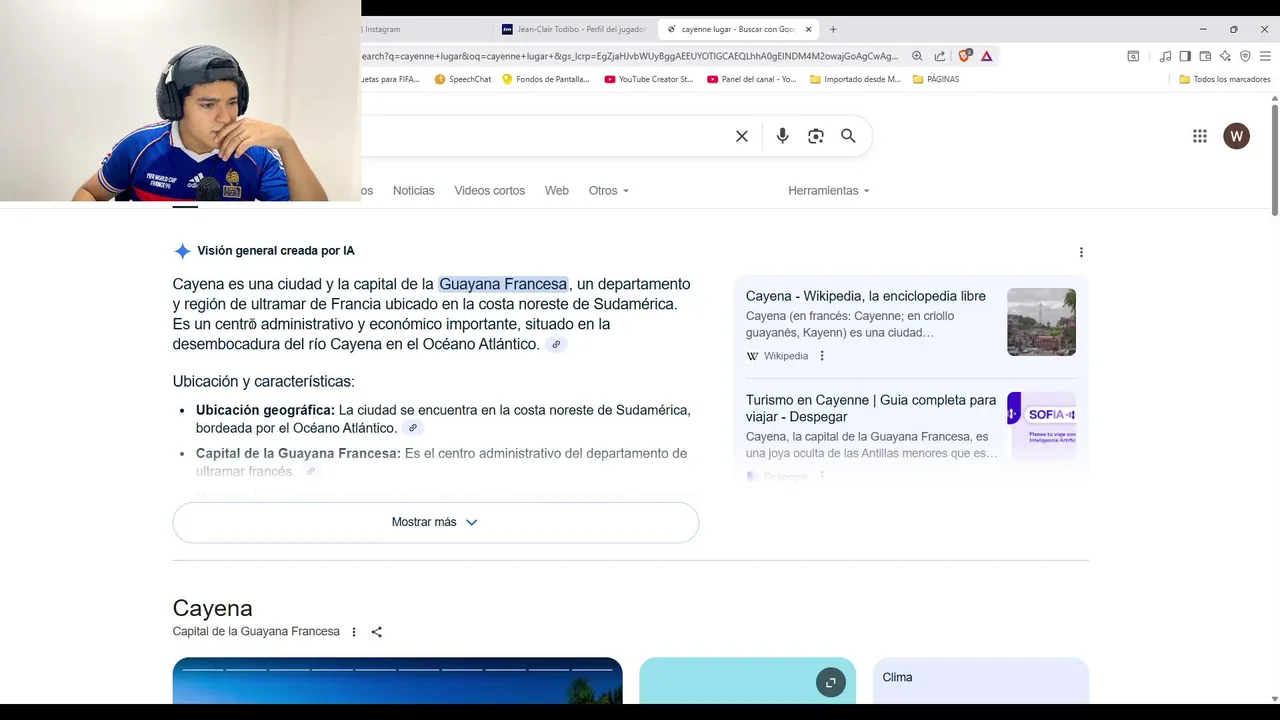Image resolution: width=1280 pixels, height=720 pixels.
Task: Share this page from the address bar
Action: (x=940, y=56)
